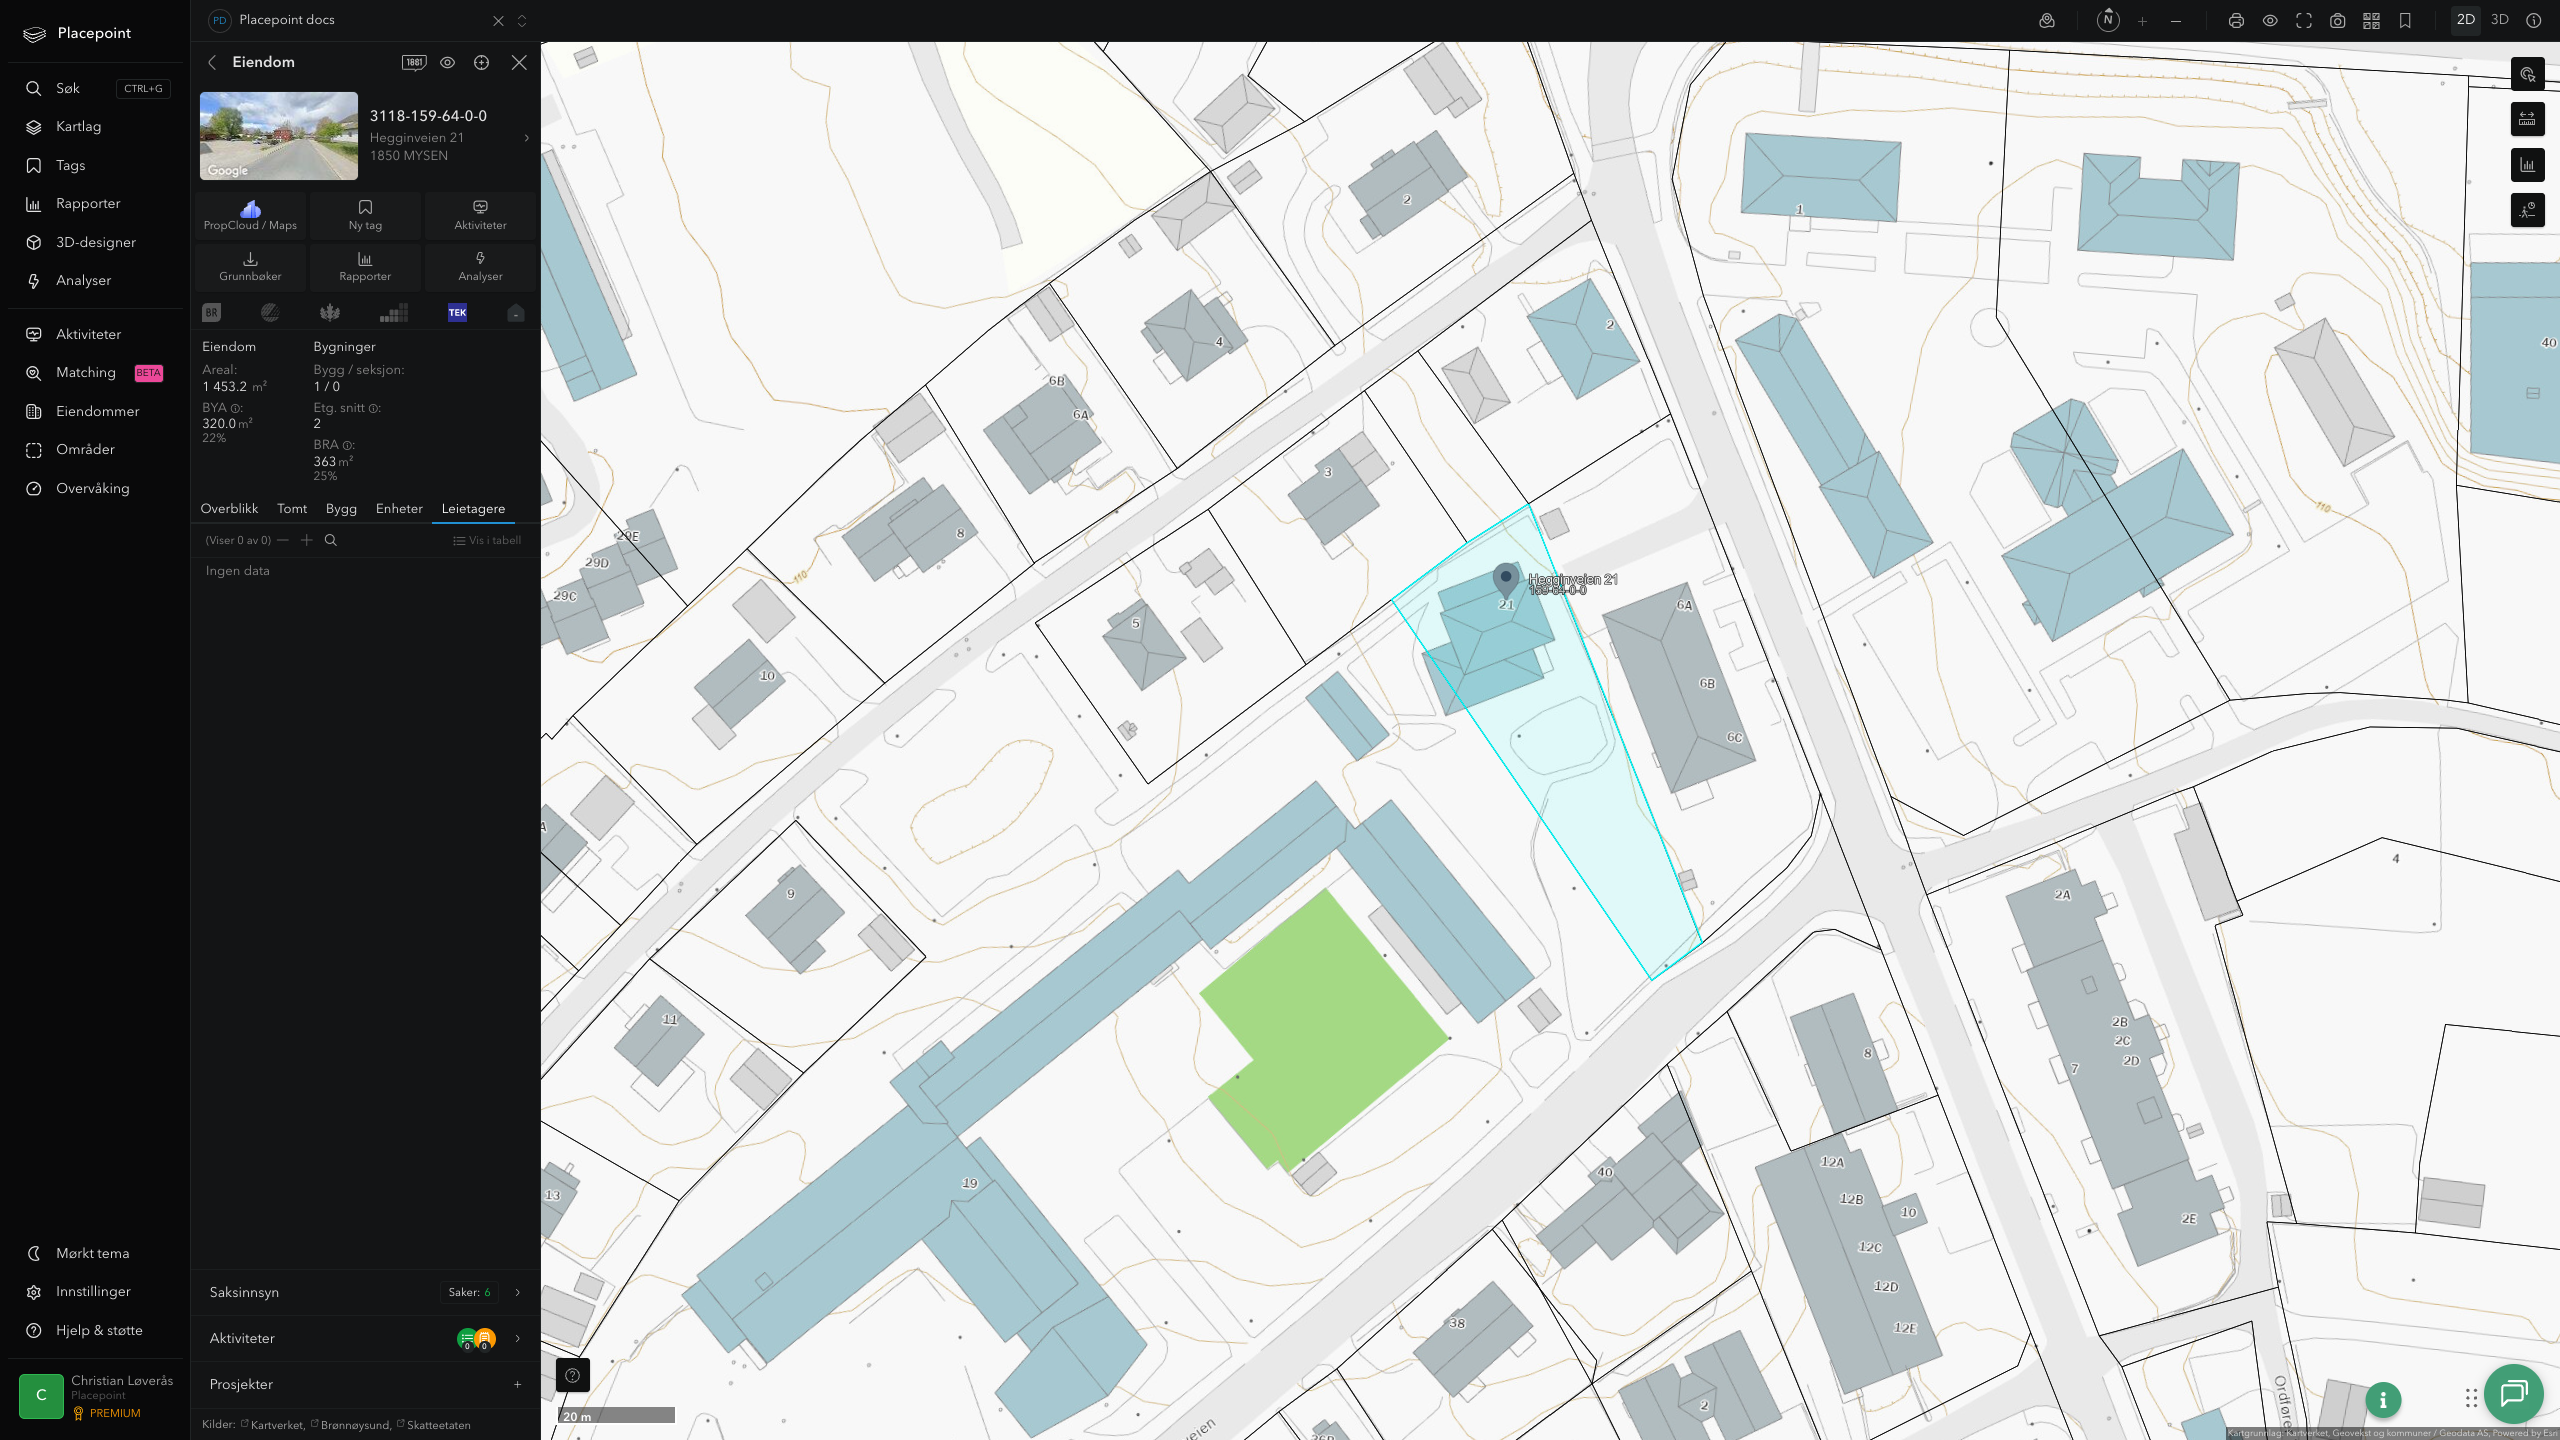Open 3D-designer in the sidebar

[95, 242]
